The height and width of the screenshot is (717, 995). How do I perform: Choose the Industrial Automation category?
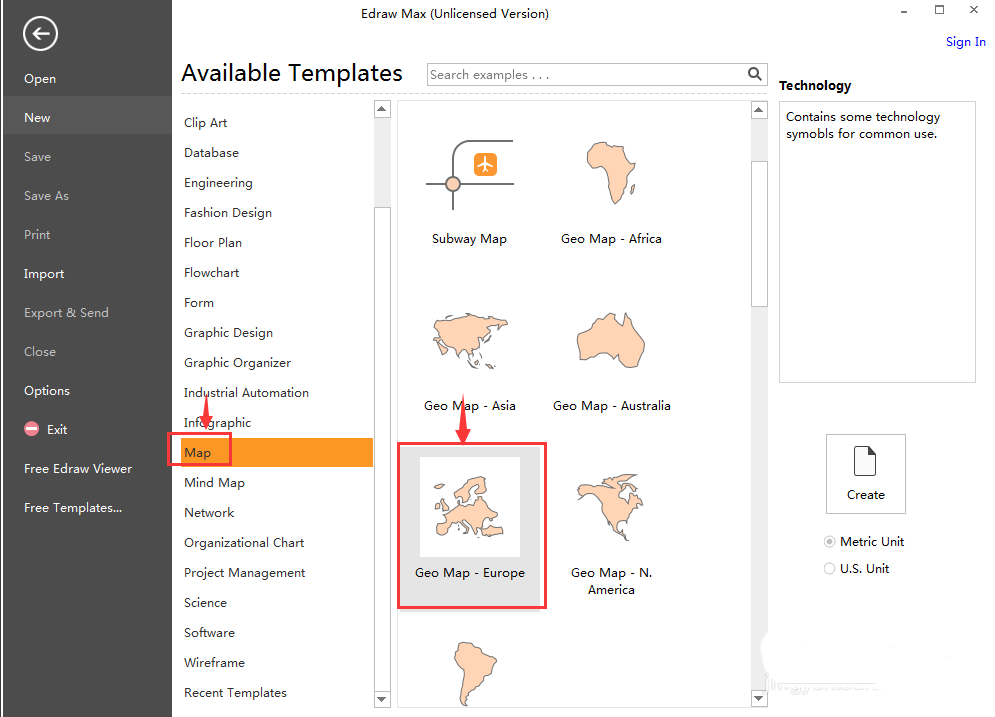tap(246, 393)
